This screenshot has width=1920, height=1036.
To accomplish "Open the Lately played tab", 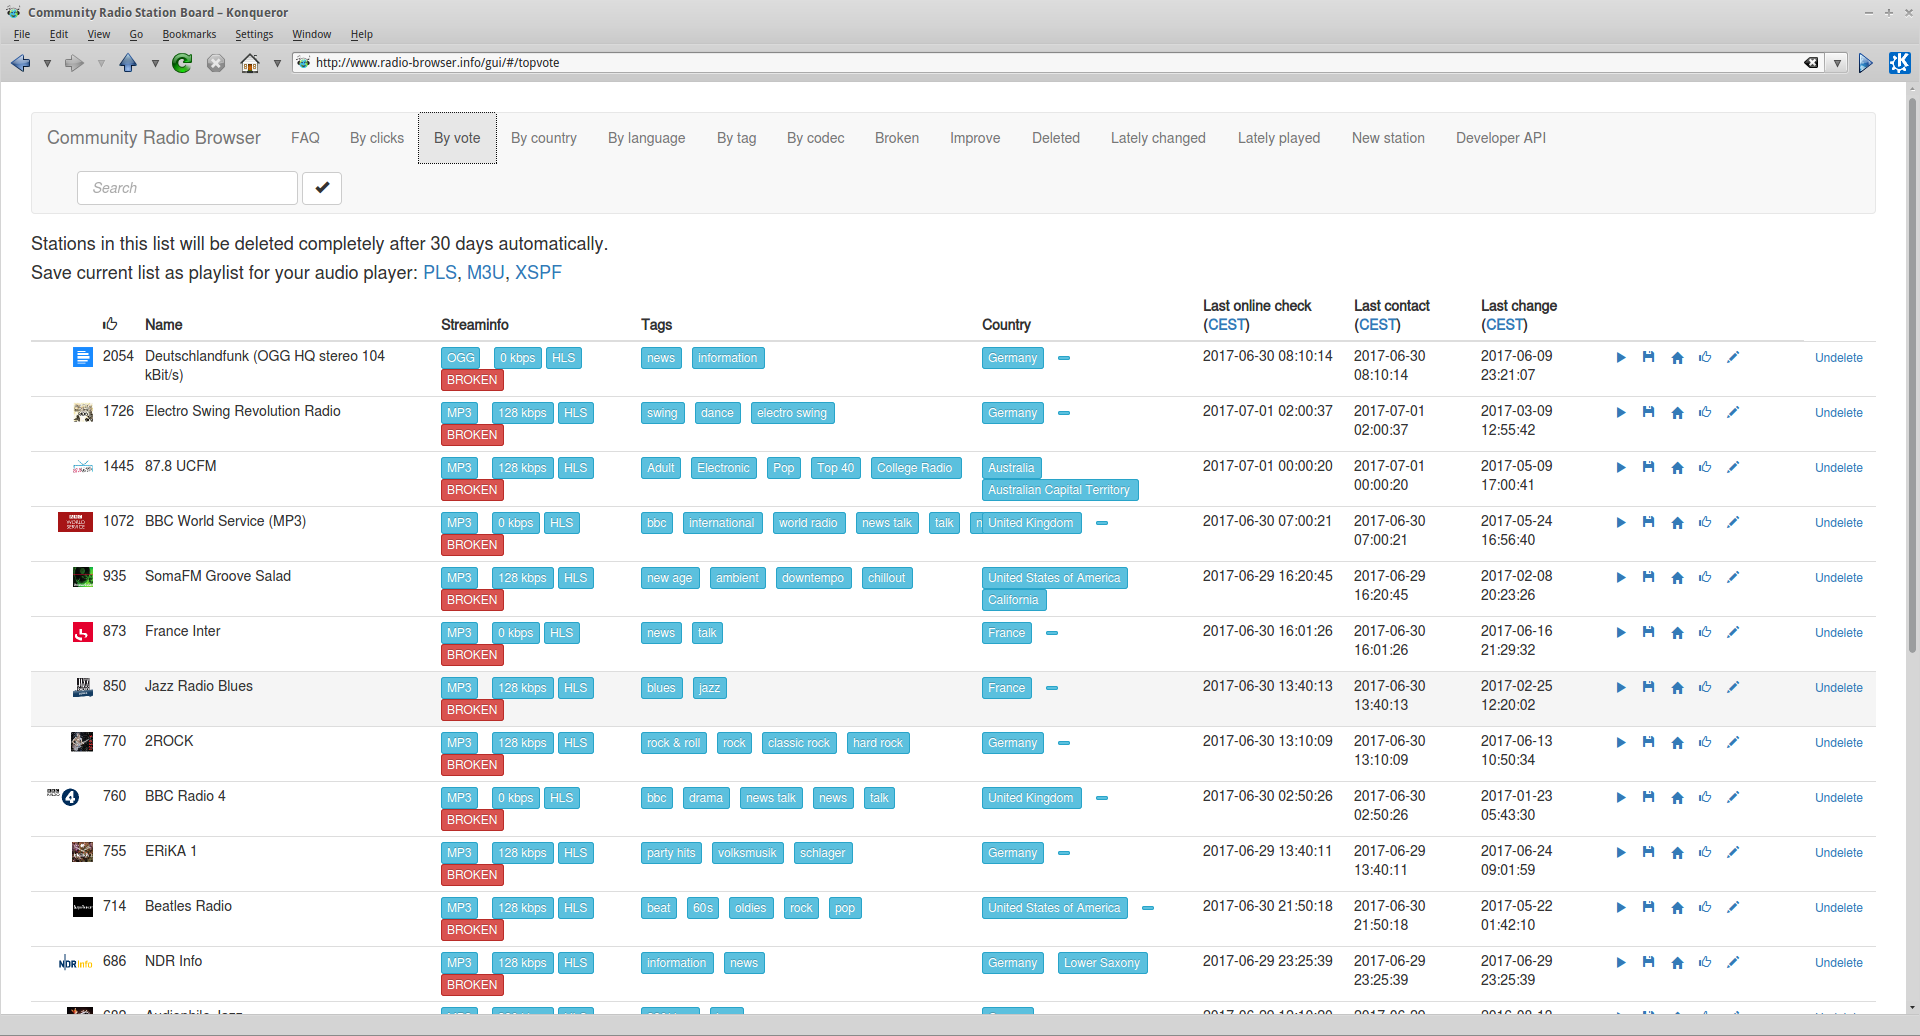I will 1279,138.
